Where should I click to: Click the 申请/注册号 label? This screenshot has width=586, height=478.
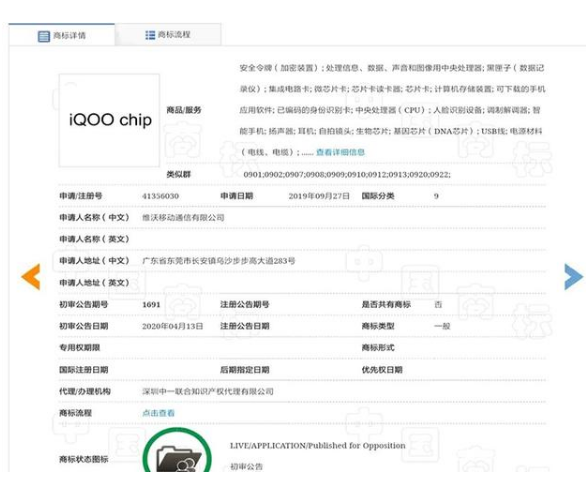(81, 196)
